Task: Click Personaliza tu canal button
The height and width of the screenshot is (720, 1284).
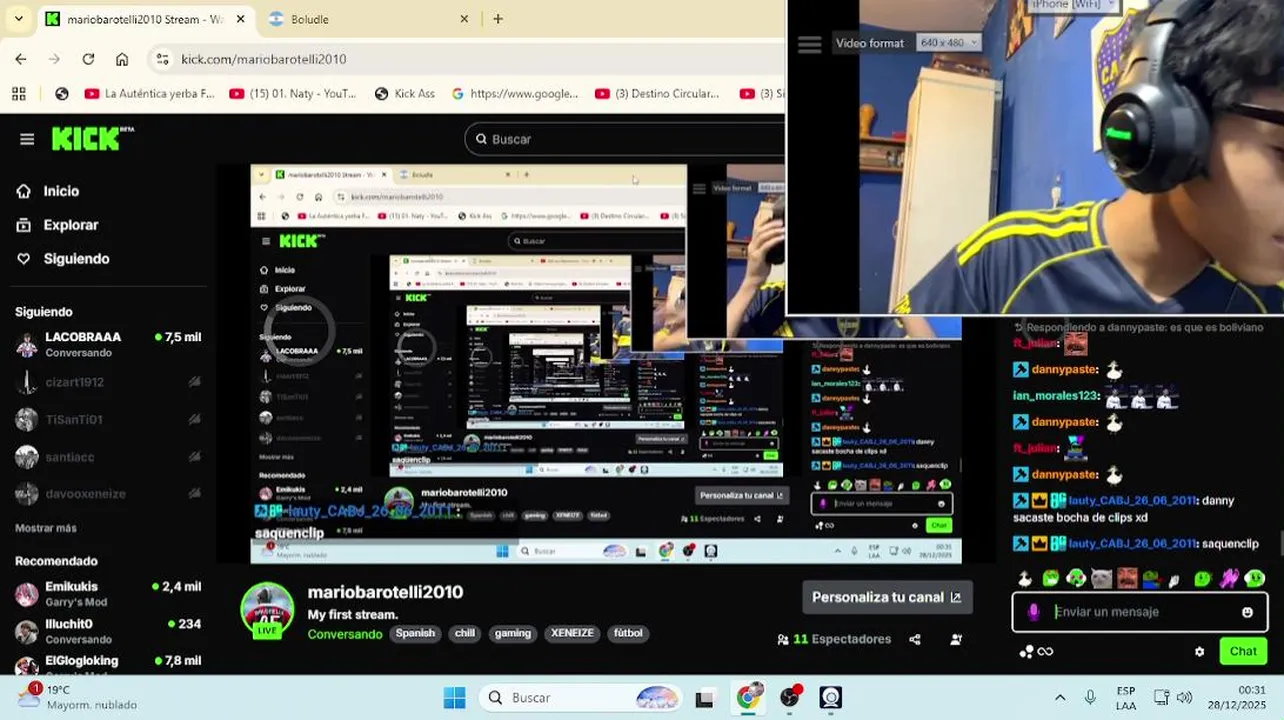Action: tap(886, 597)
